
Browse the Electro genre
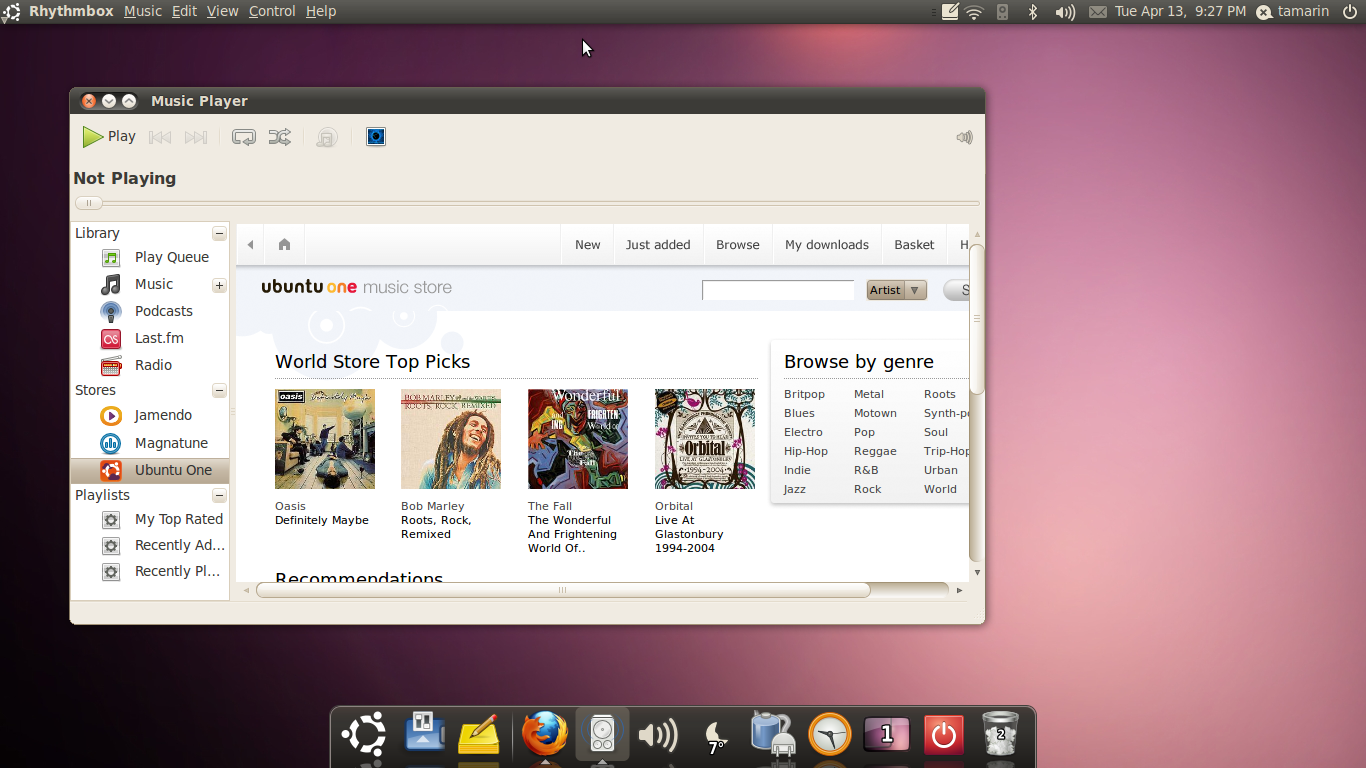click(x=803, y=432)
